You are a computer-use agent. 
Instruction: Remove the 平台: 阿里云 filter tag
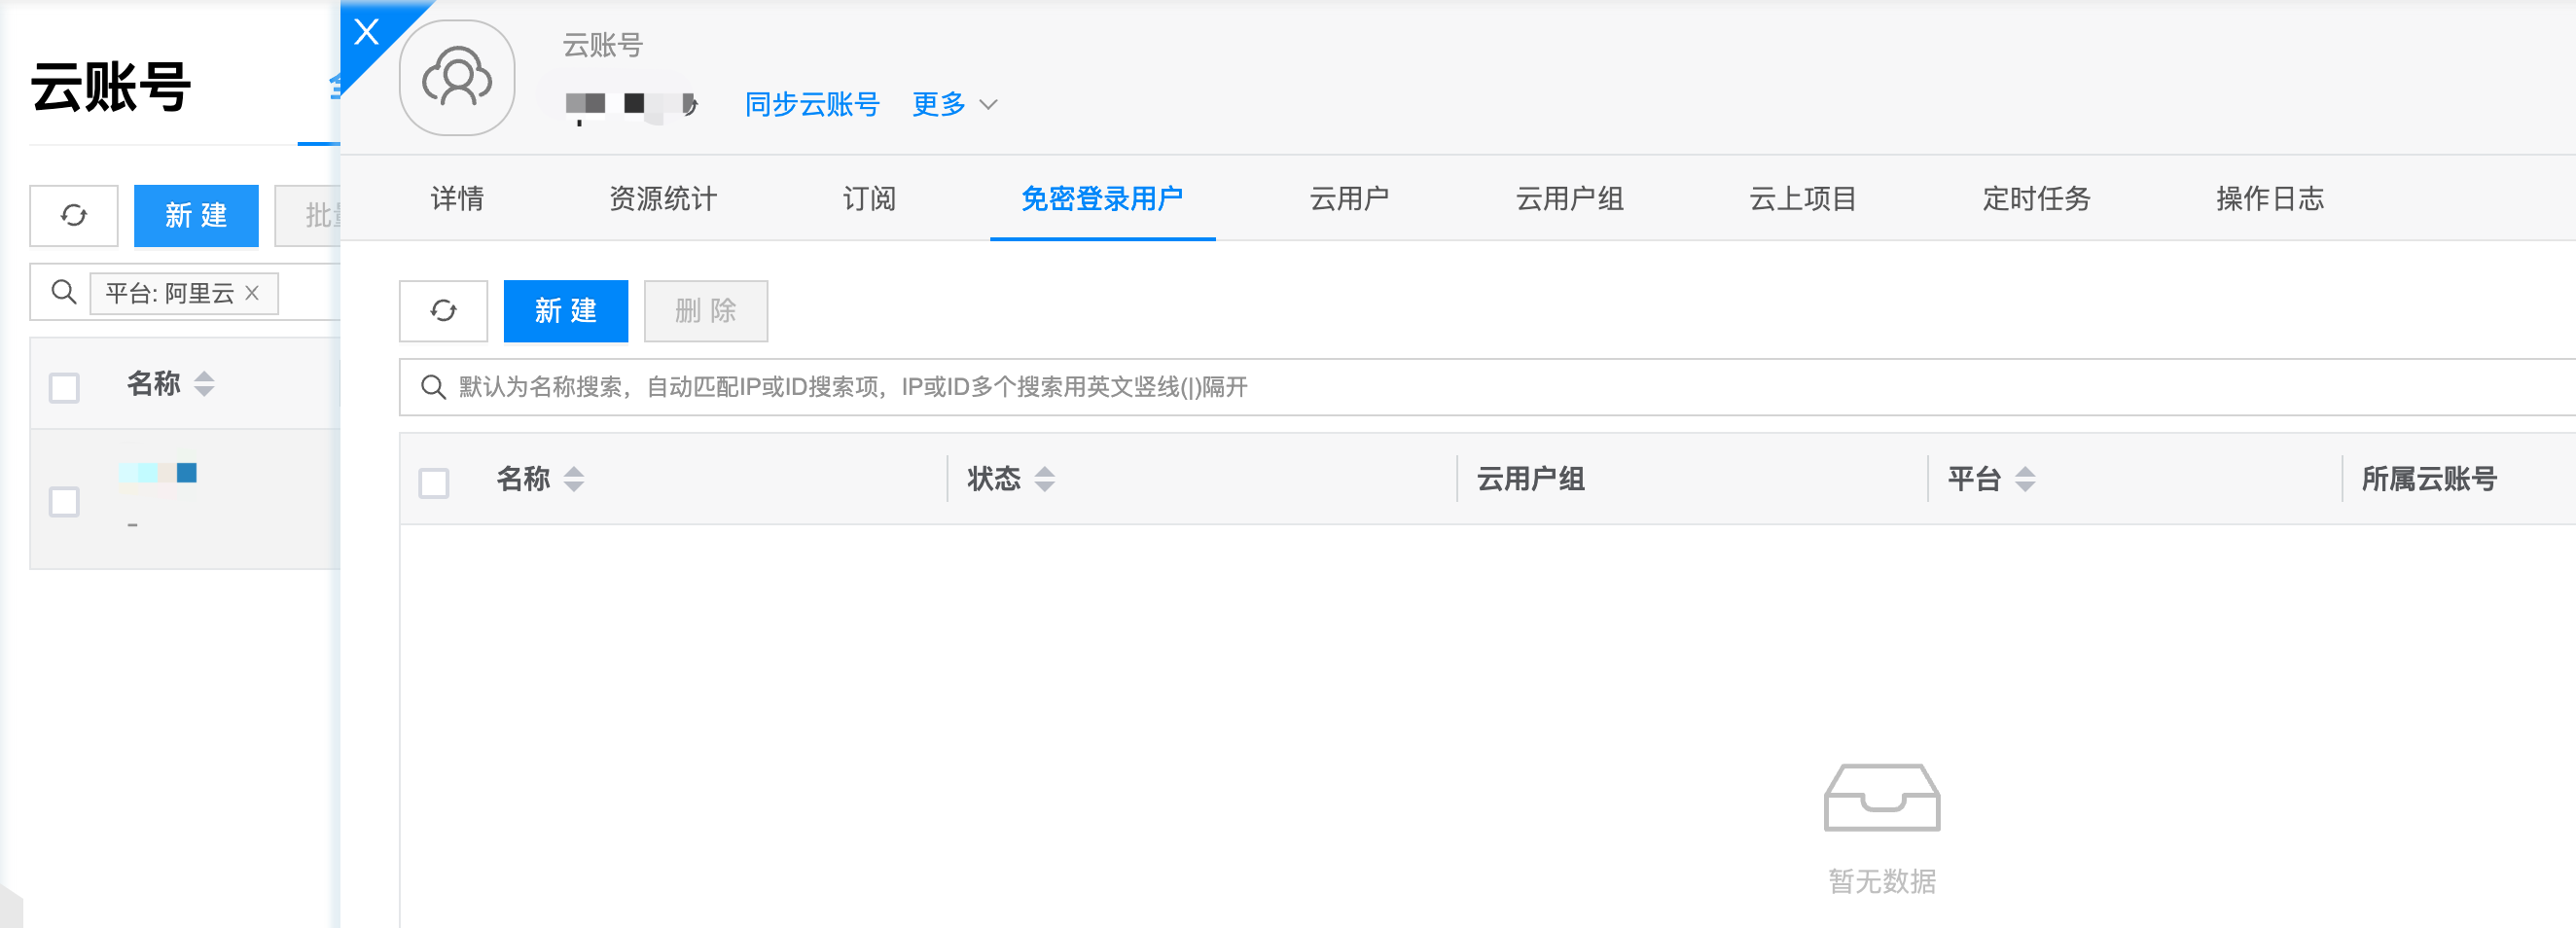[252, 293]
